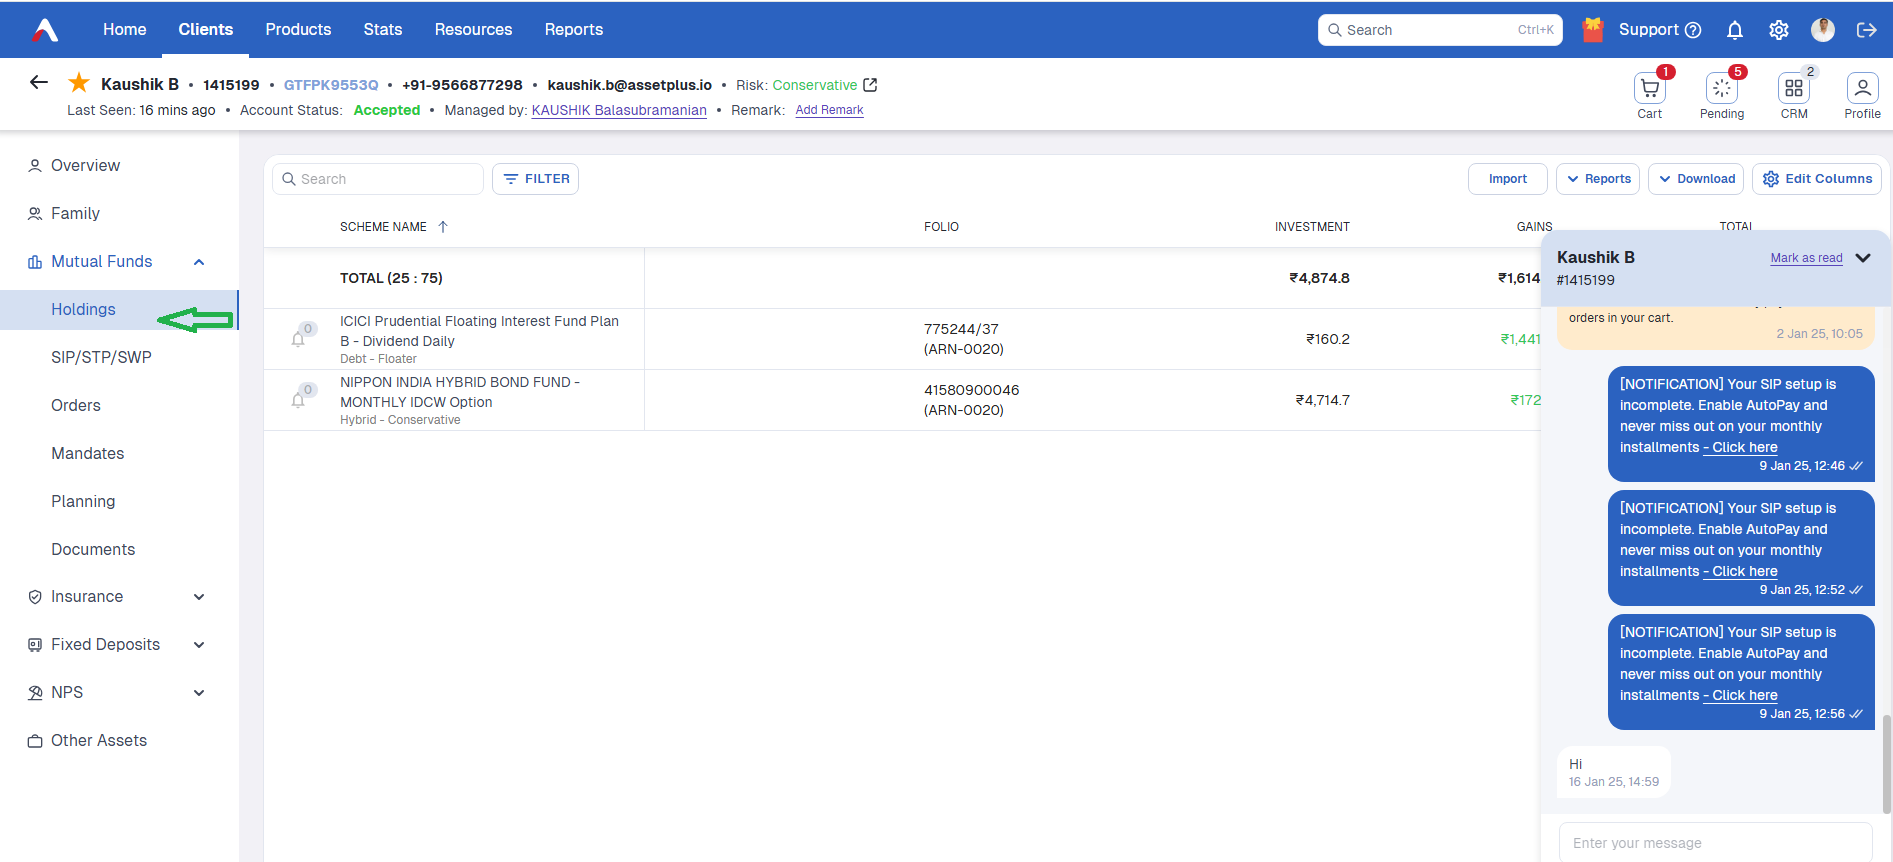Open notifications bell icon

point(1735,30)
